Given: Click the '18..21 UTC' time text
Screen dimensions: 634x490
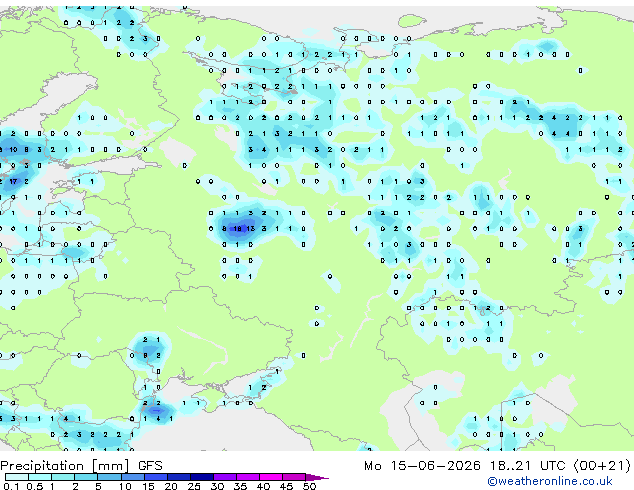Looking at the screenshot, I should tap(527, 466).
